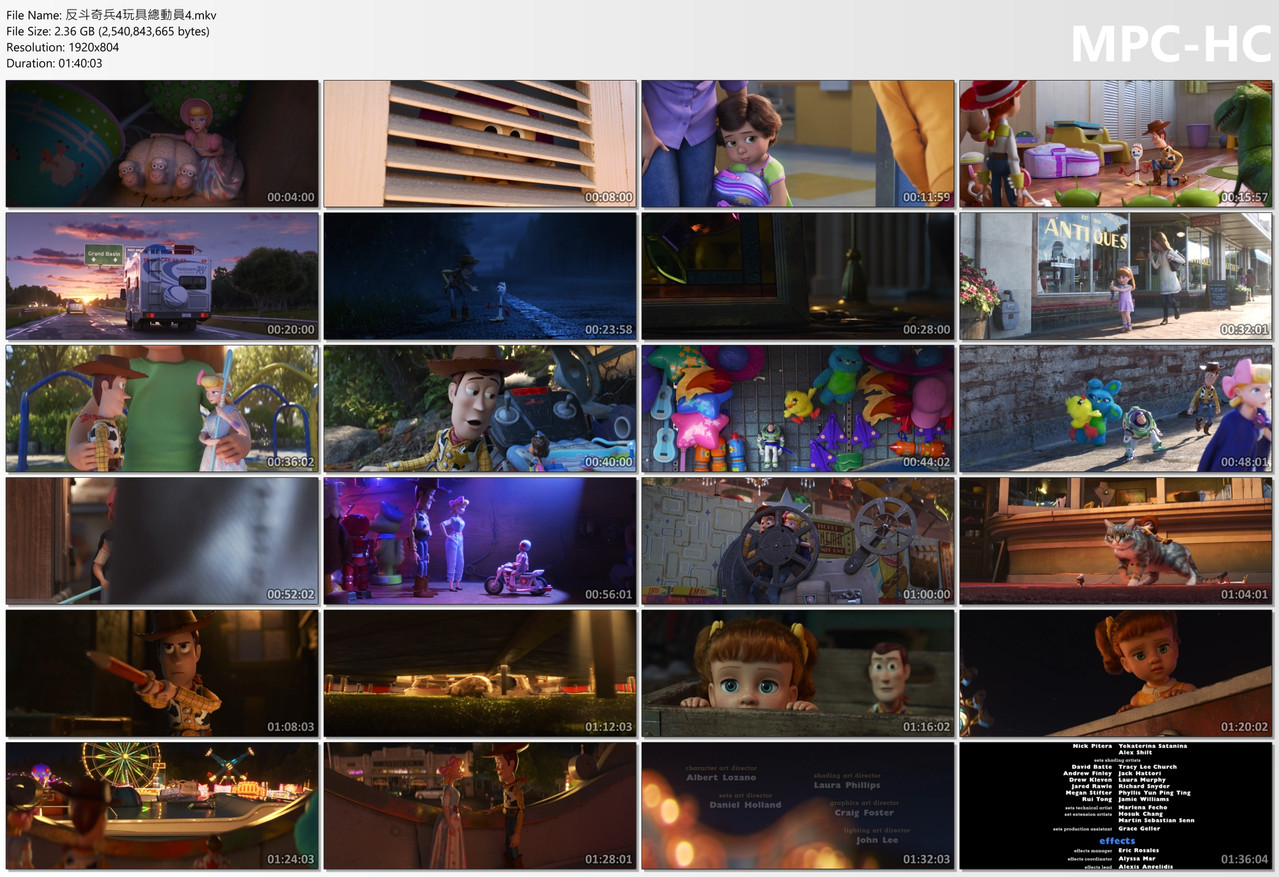Image resolution: width=1279 pixels, height=877 pixels.
Task: Open the playground frame at 00:36:02
Action: tap(162, 409)
